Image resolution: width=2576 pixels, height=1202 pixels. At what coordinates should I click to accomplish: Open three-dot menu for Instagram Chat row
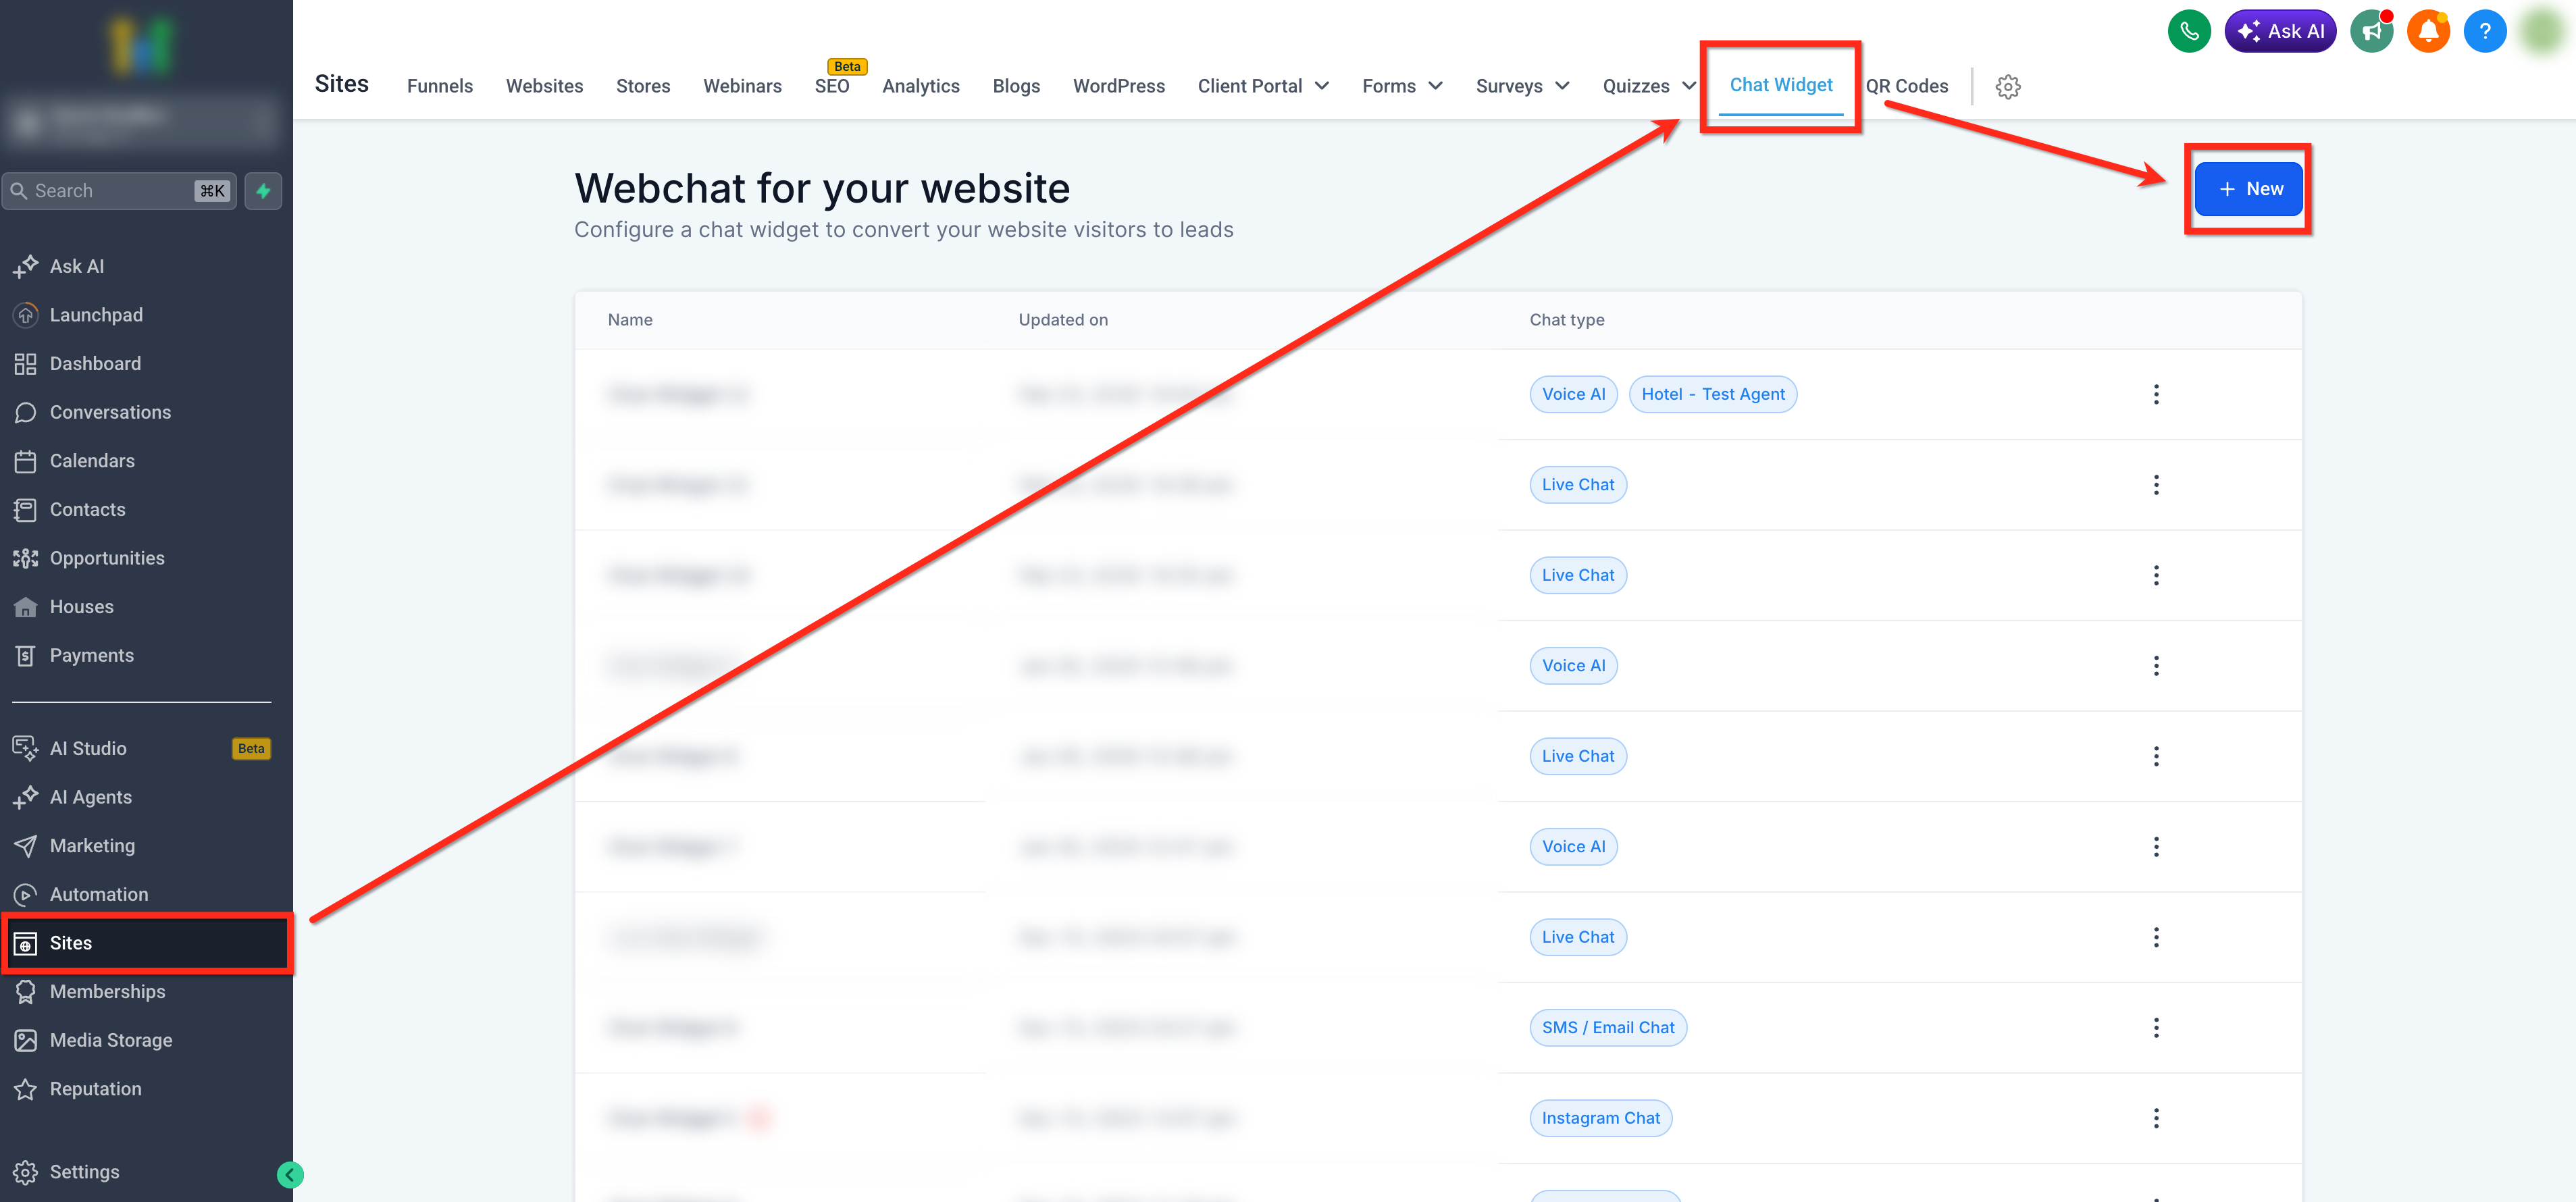2155,1118
